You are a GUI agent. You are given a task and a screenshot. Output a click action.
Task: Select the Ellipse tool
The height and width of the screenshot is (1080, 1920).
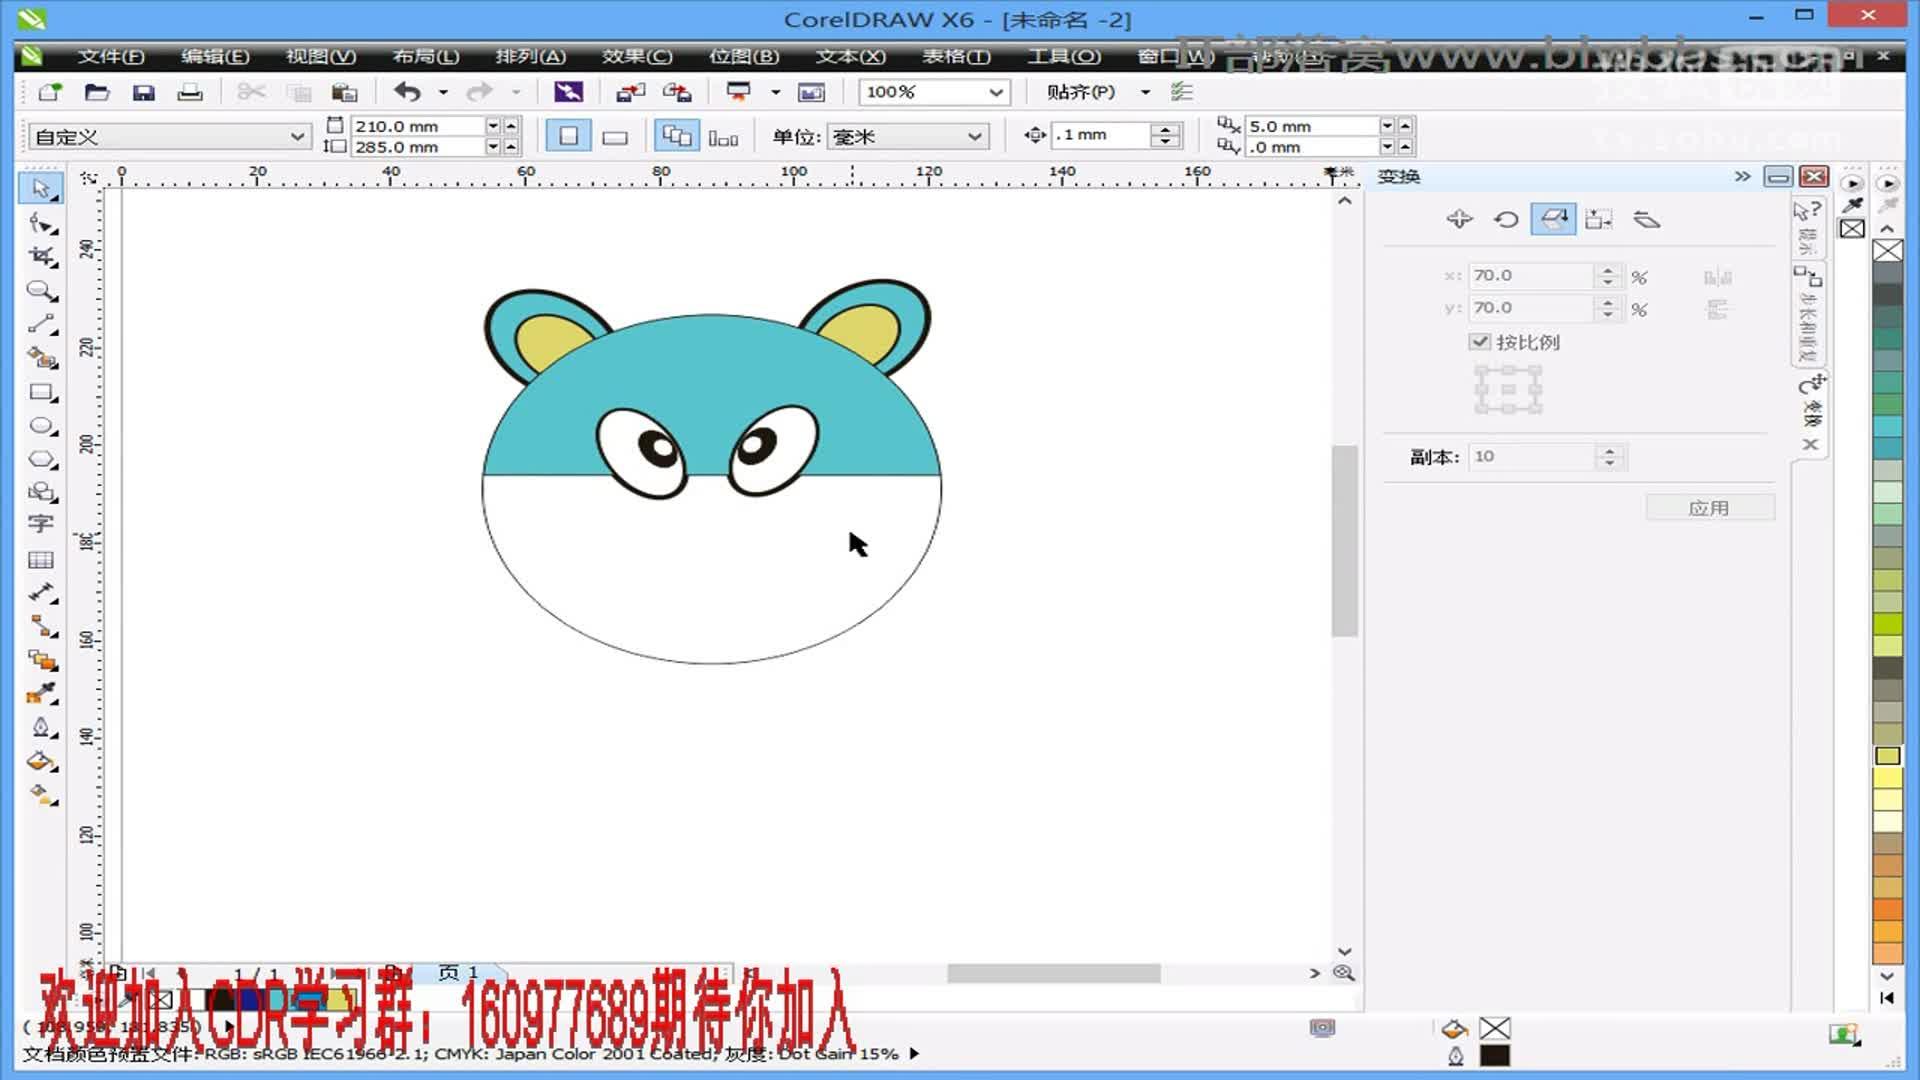coord(40,426)
